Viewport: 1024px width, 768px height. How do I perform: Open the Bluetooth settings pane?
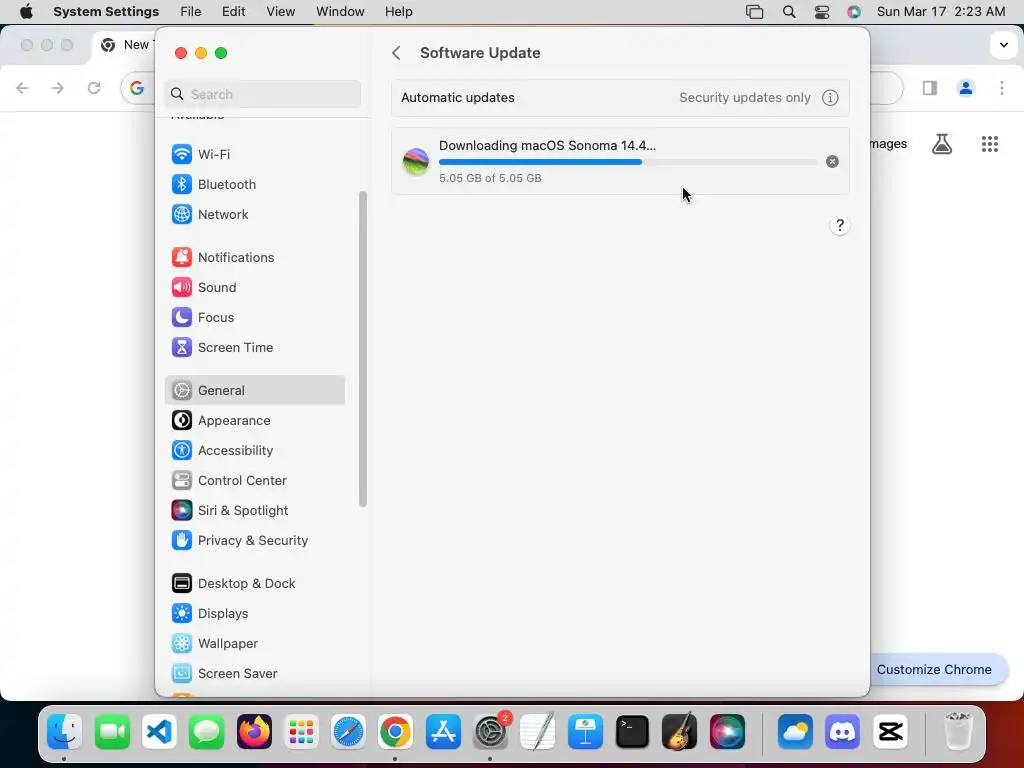(x=255, y=184)
